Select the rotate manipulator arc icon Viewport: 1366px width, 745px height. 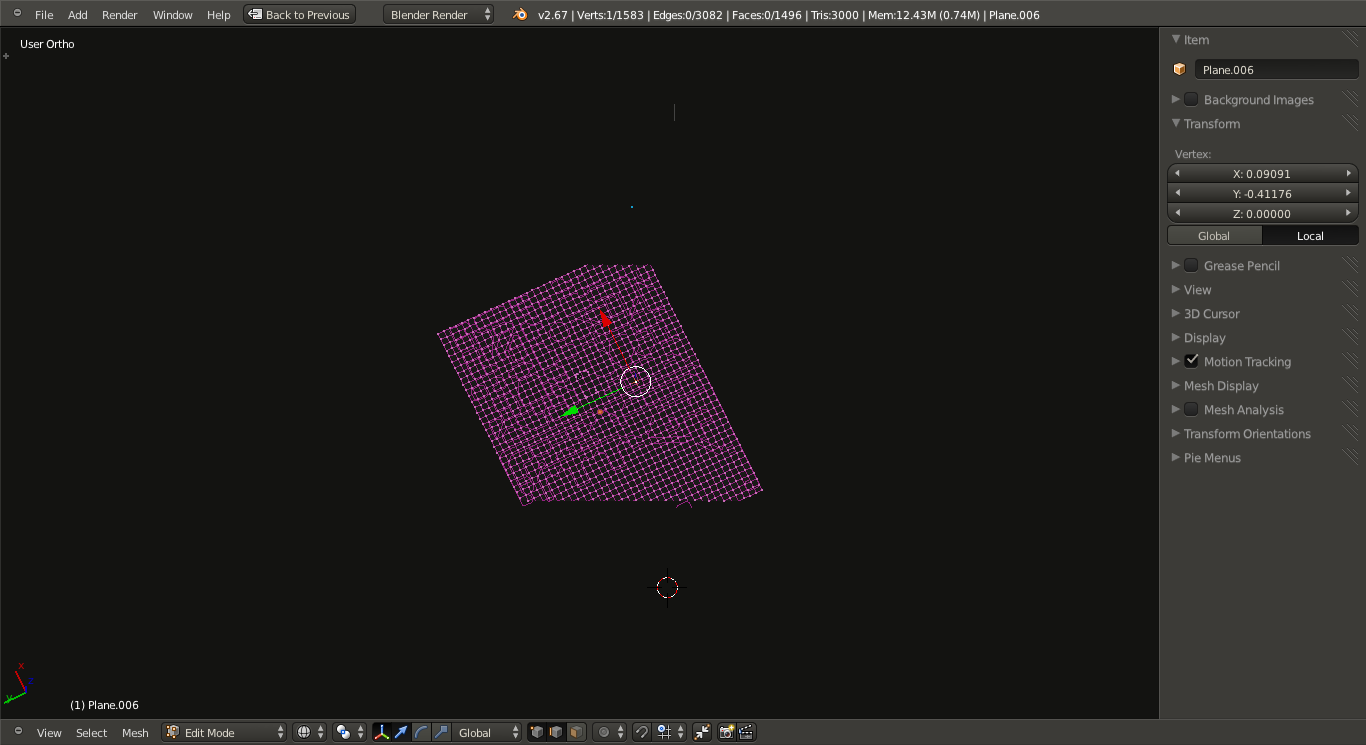tap(421, 732)
